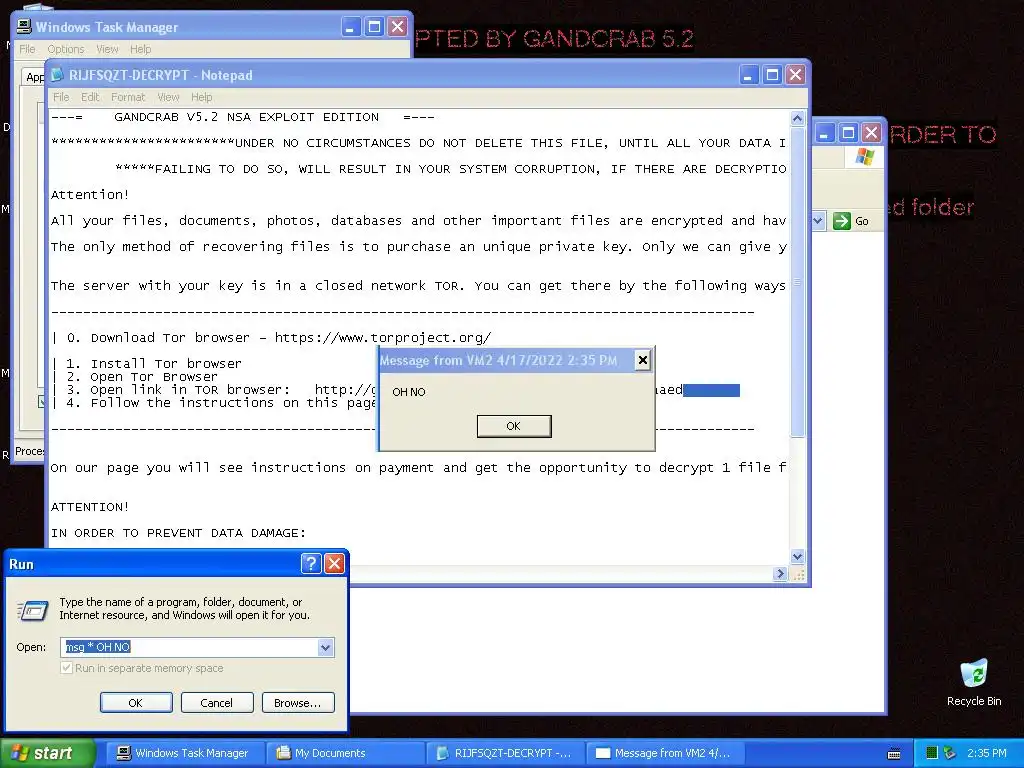1024x768 pixels.
Task: Click Notepad's scroll down arrow
Action: (797, 556)
